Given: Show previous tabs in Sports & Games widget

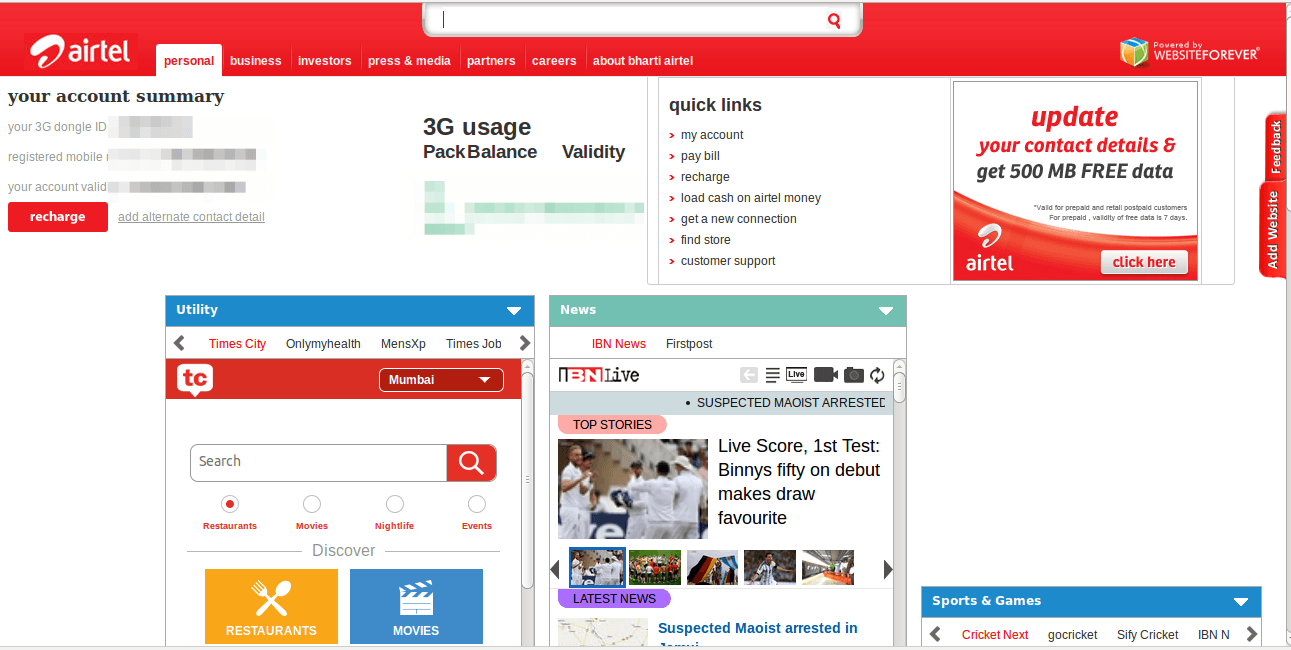Looking at the screenshot, I should [935, 634].
